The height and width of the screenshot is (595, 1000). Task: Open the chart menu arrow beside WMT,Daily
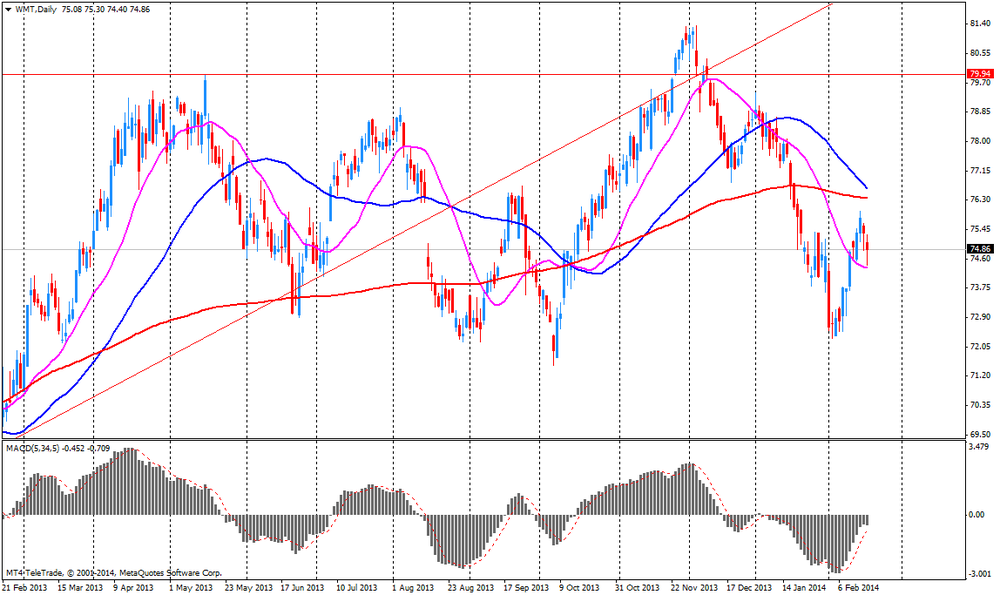click(8, 10)
